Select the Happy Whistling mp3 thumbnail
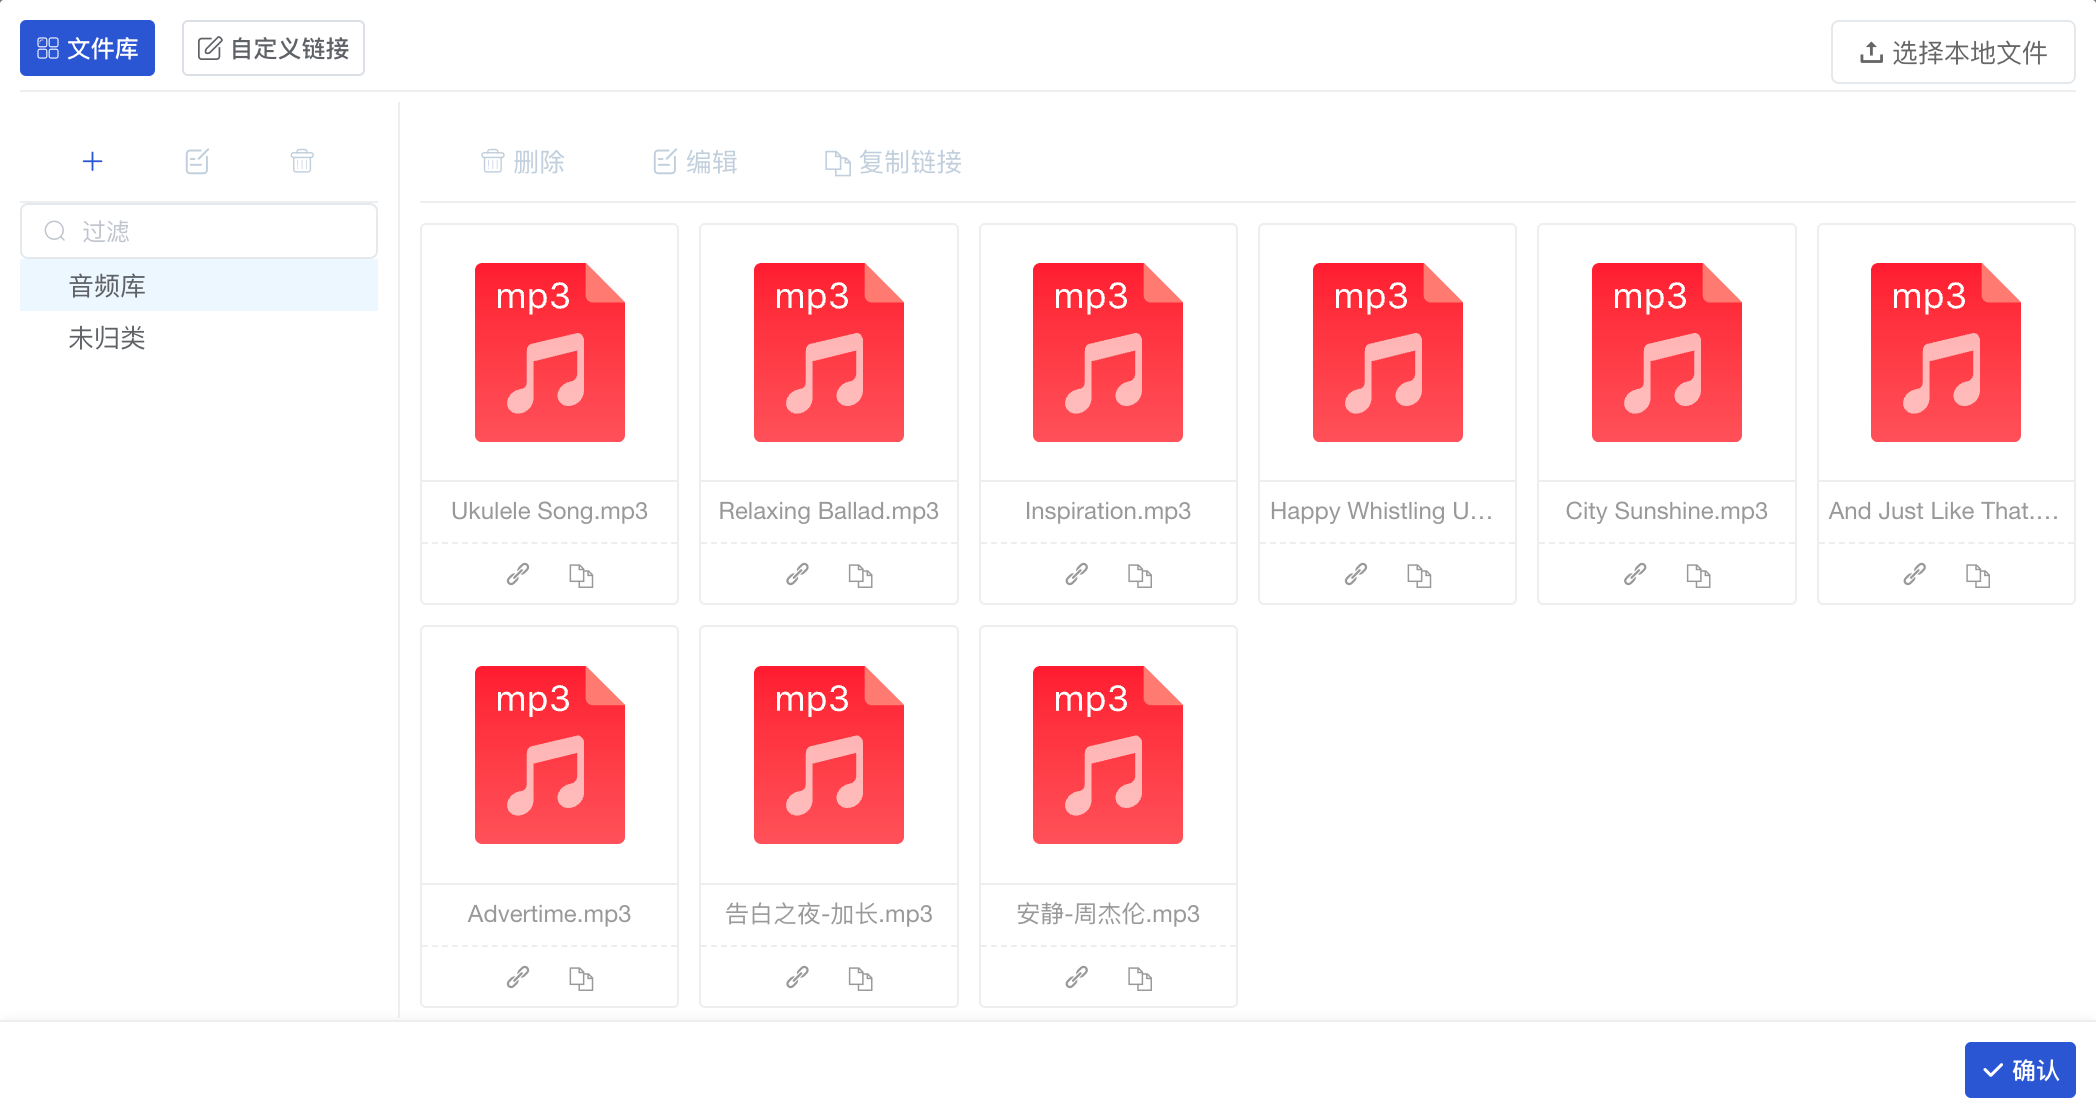2096x1118 pixels. (1387, 352)
